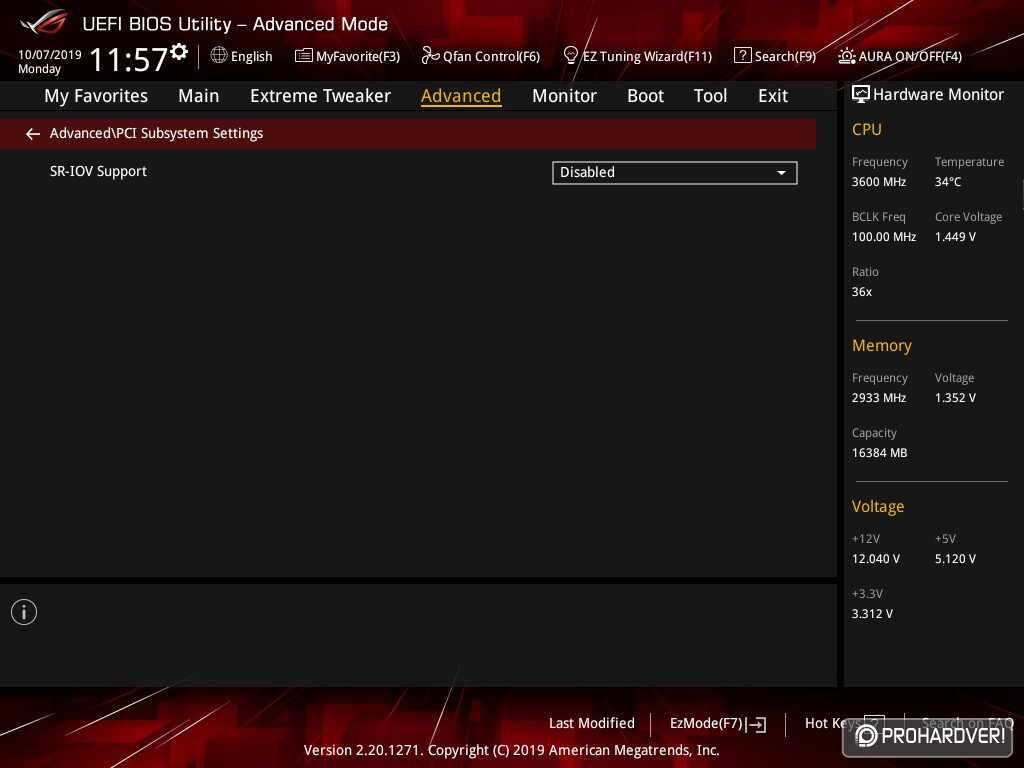Click +5V value 5.120 V
1024x768 pixels.
point(955,558)
